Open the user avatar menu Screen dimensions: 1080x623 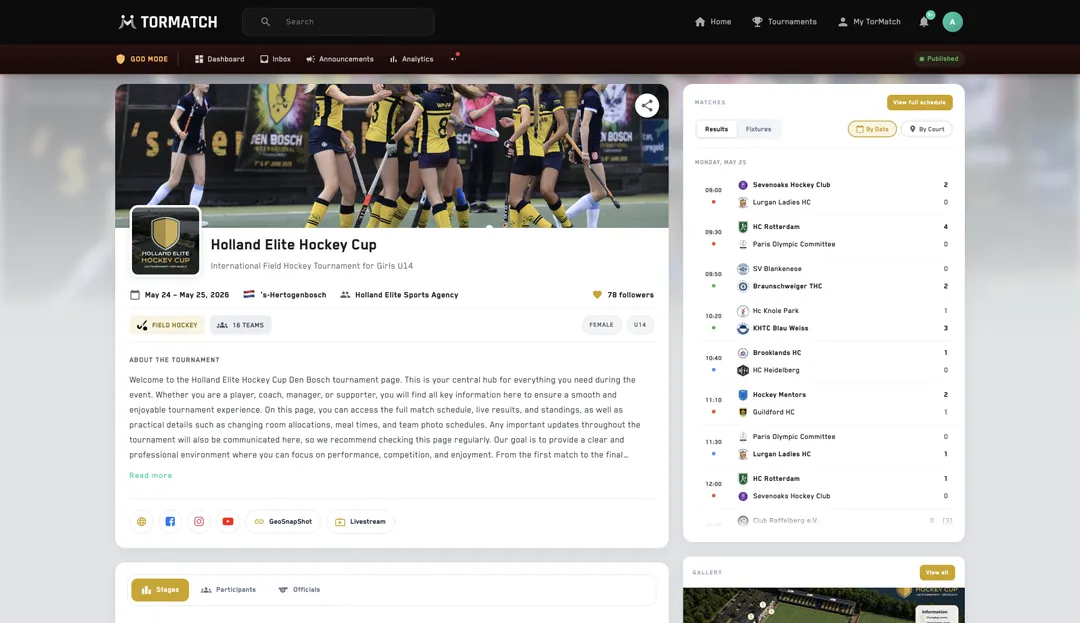pos(952,22)
